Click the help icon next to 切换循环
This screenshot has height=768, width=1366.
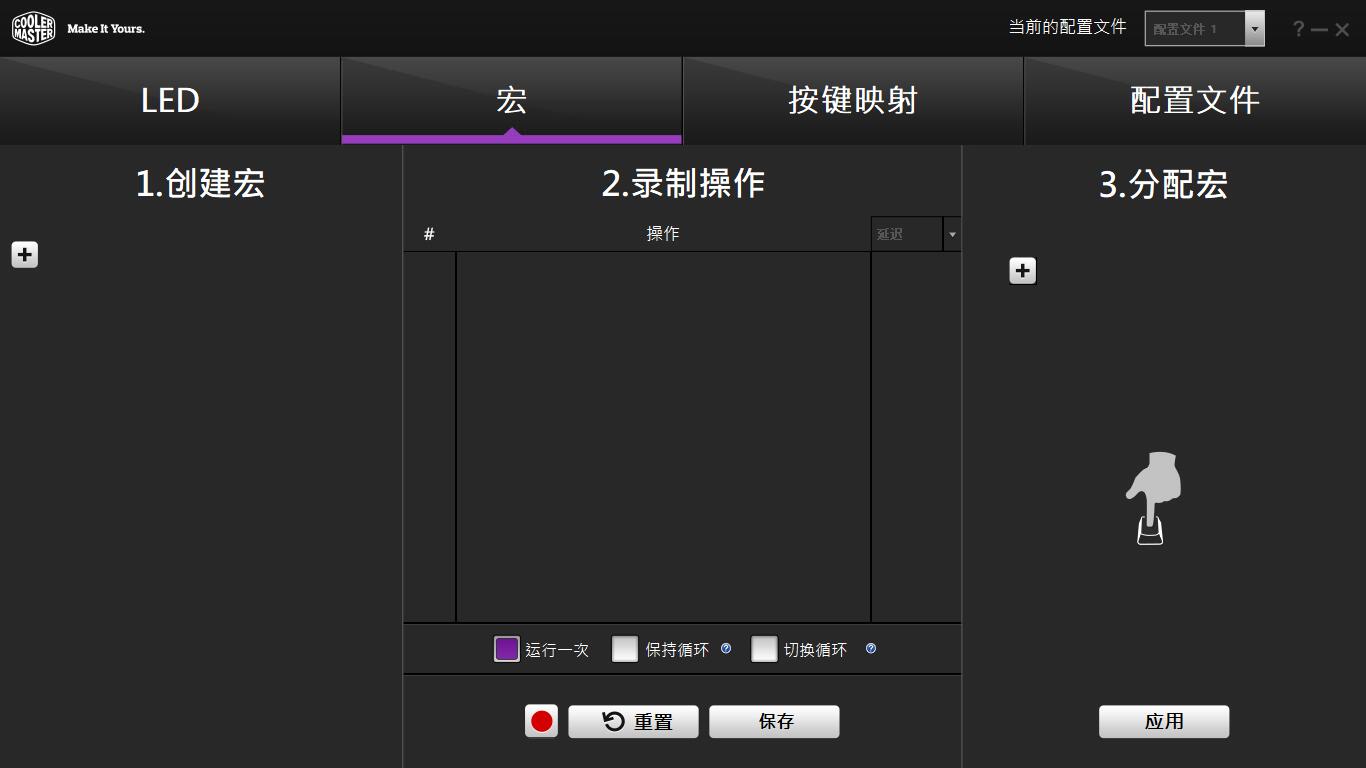coord(870,648)
